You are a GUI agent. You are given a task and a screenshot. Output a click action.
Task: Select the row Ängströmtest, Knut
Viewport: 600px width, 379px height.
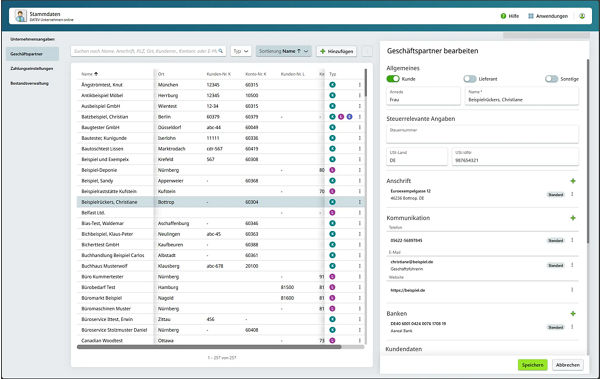click(220, 85)
